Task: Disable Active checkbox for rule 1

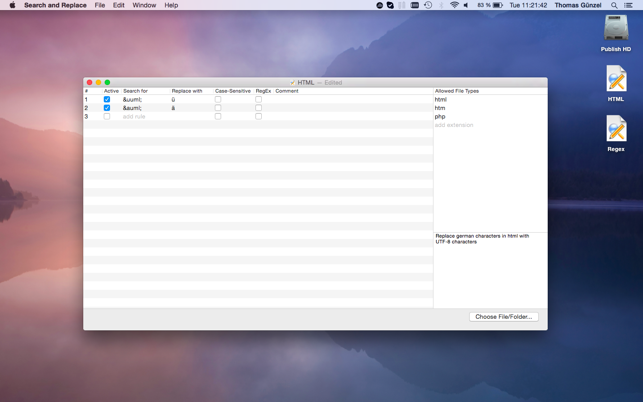Action: (107, 99)
